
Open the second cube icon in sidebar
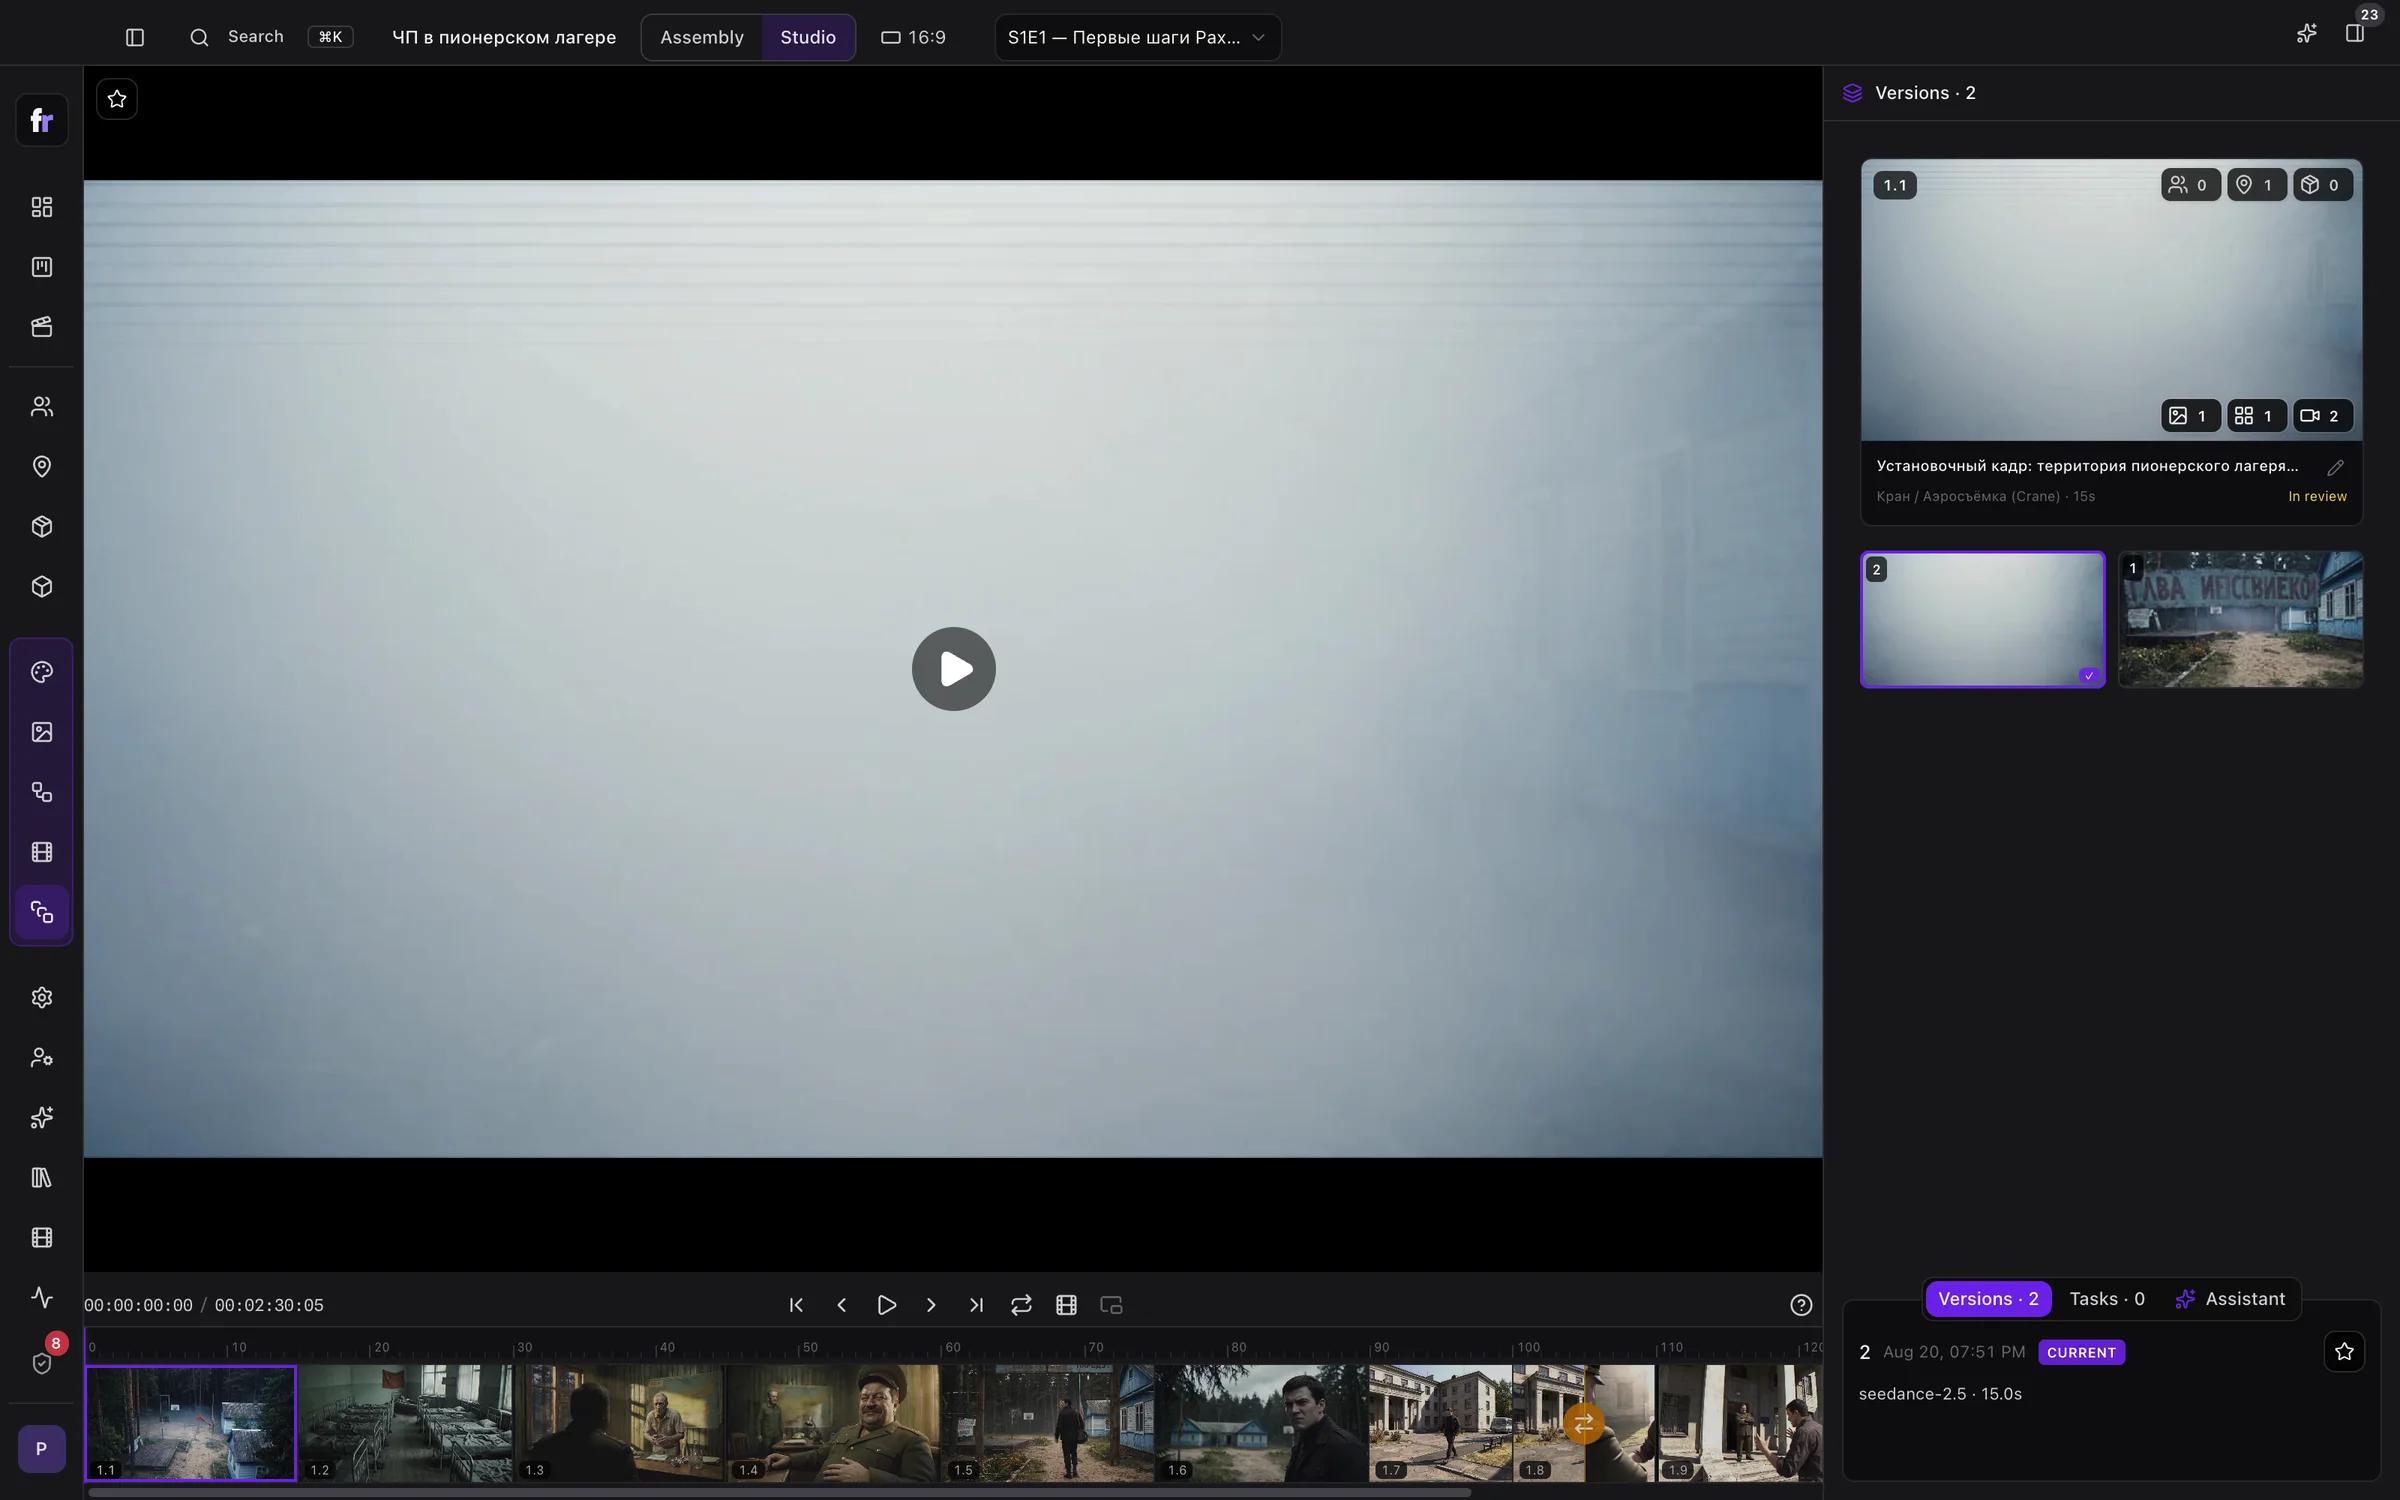(42, 587)
